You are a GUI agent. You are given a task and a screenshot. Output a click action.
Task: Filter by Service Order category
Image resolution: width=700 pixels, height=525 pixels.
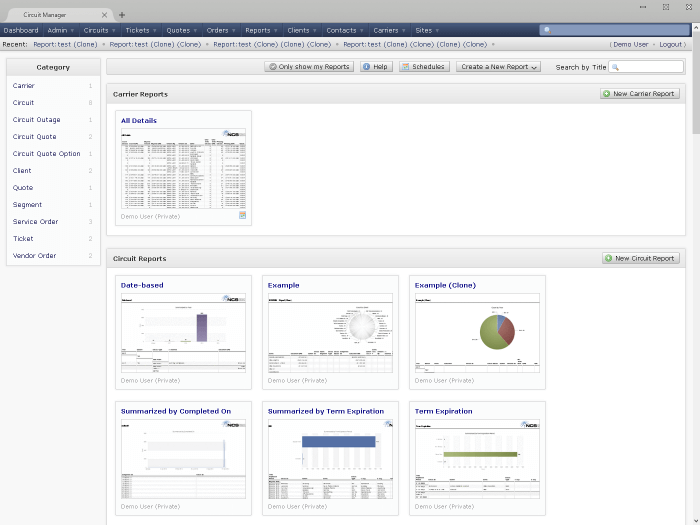point(35,221)
